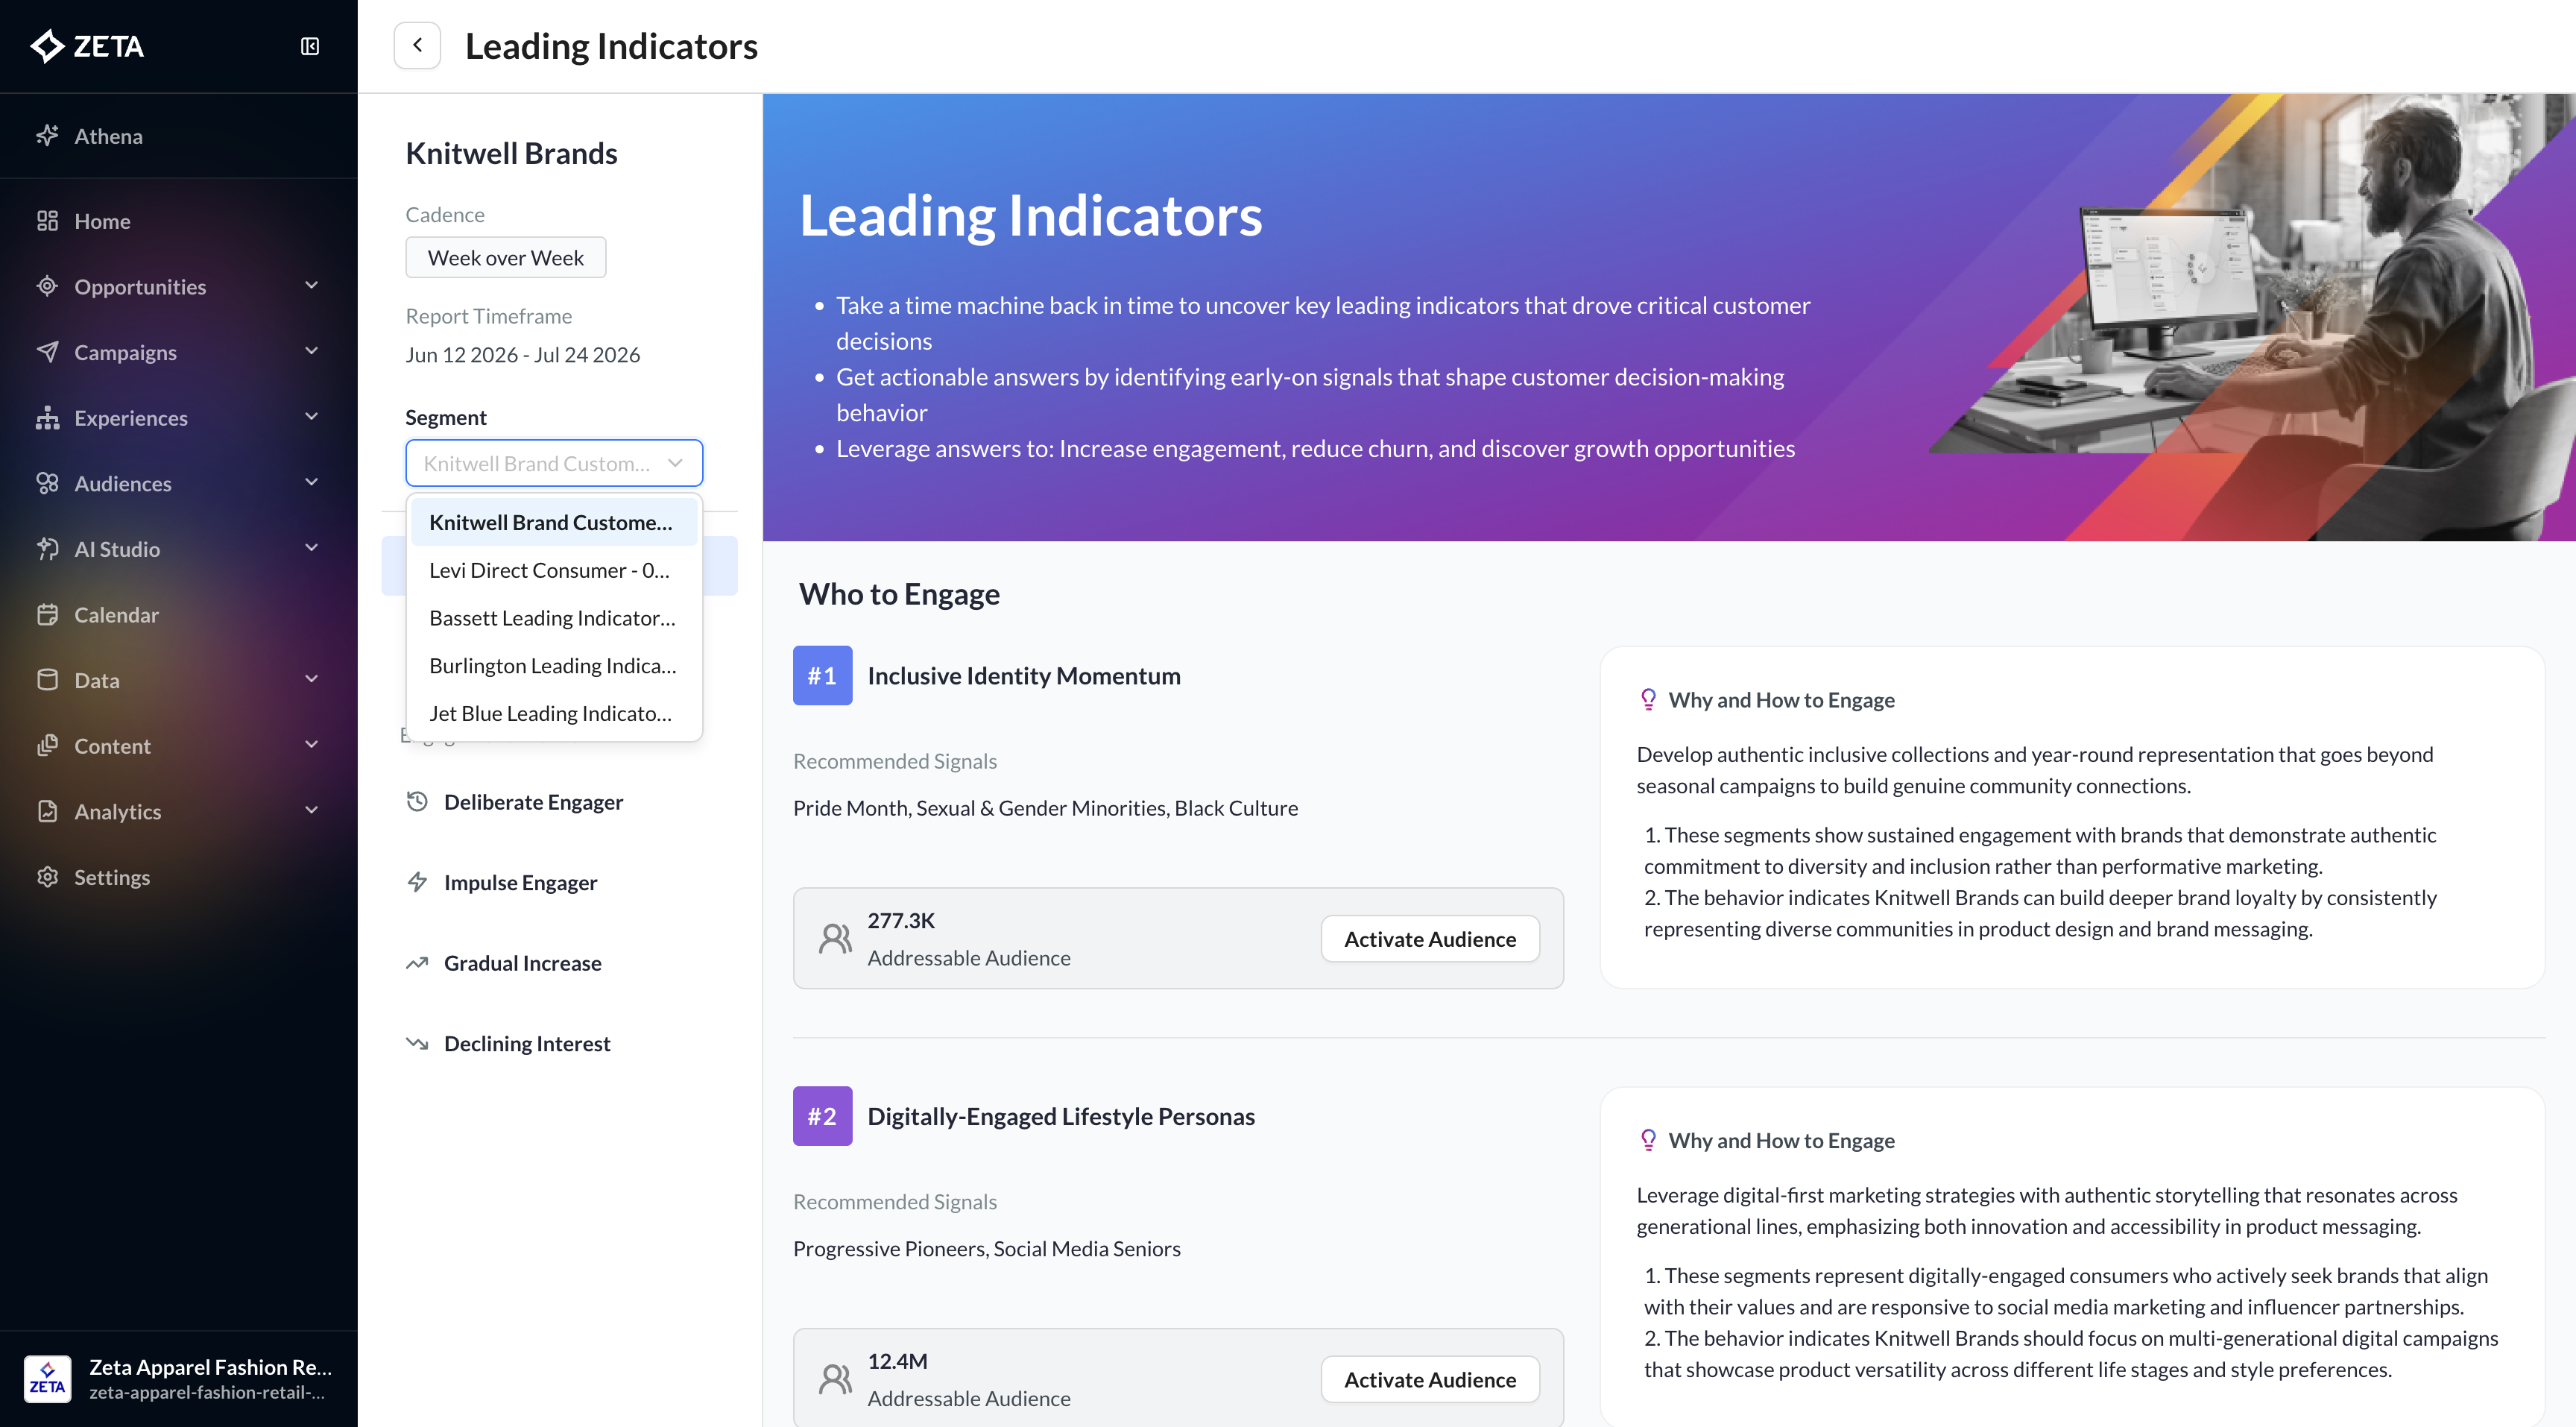The image size is (2576, 1427).
Task: Activate Audience for Inclusive Identity Momentum
Action: (1429, 939)
